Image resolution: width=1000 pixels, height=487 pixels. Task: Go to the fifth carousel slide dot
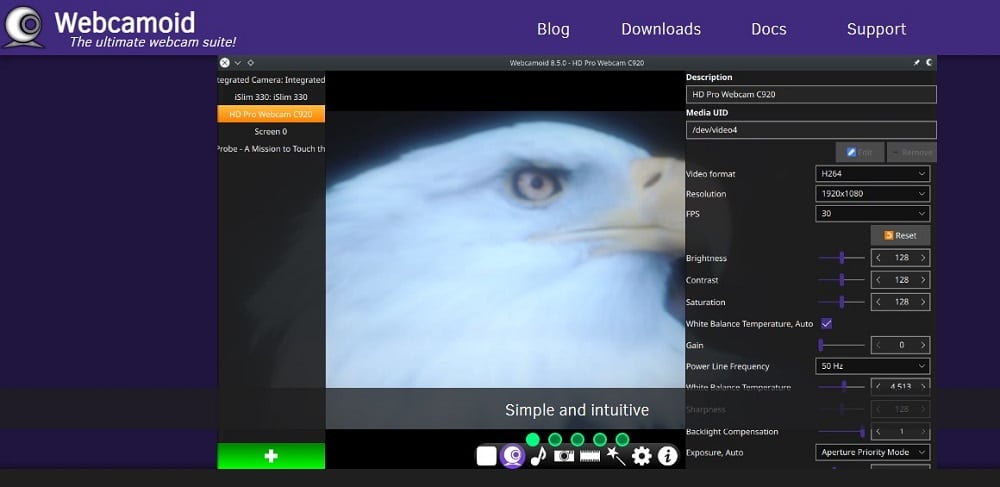(x=622, y=439)
